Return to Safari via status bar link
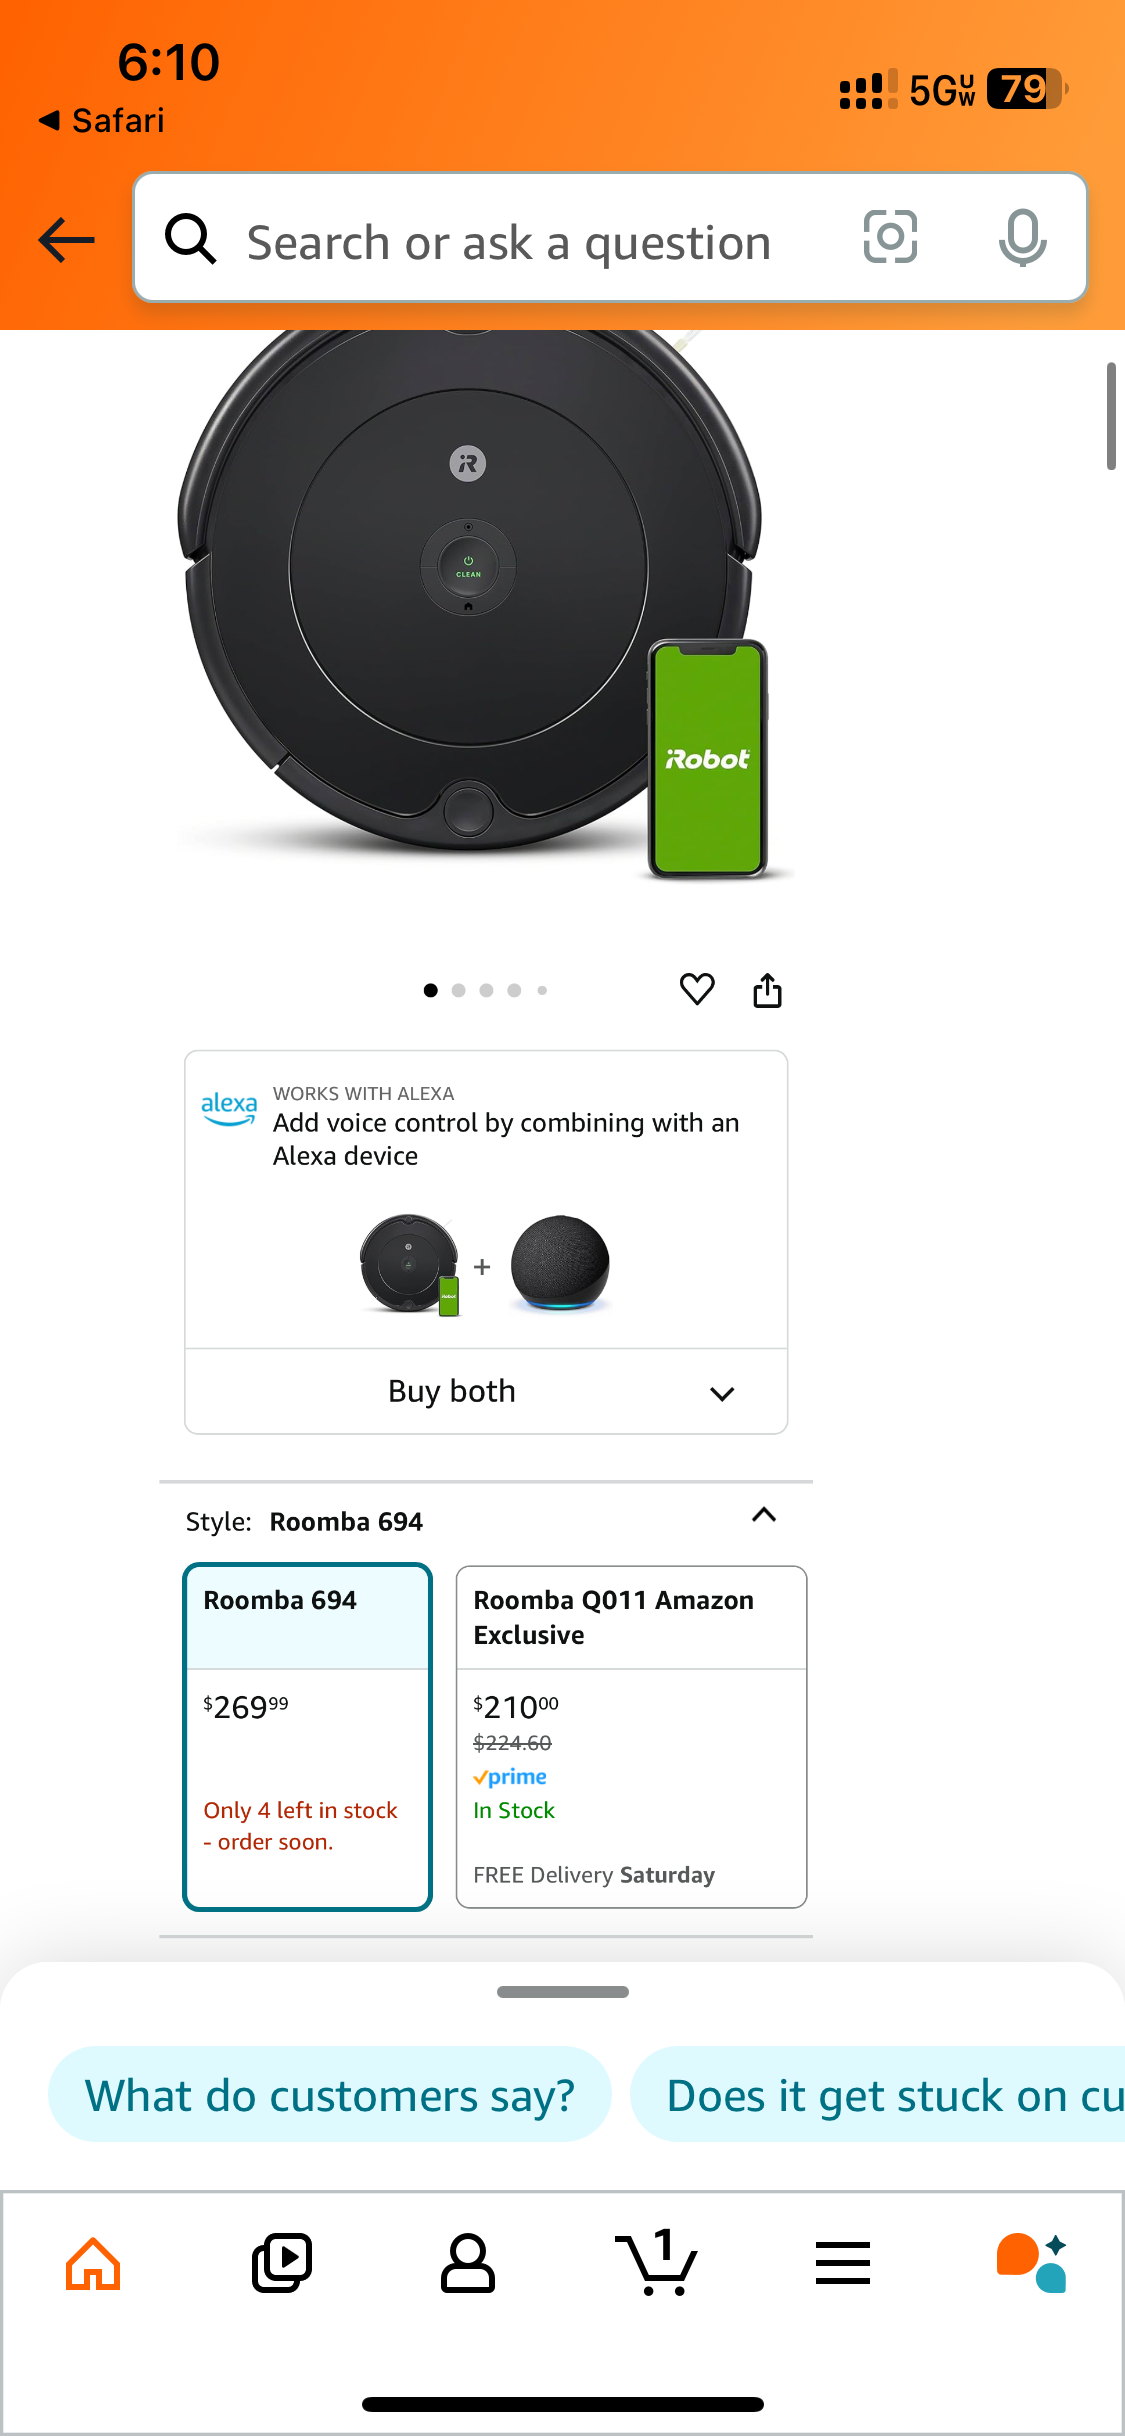1125x2436 pixels. [101, 120]
